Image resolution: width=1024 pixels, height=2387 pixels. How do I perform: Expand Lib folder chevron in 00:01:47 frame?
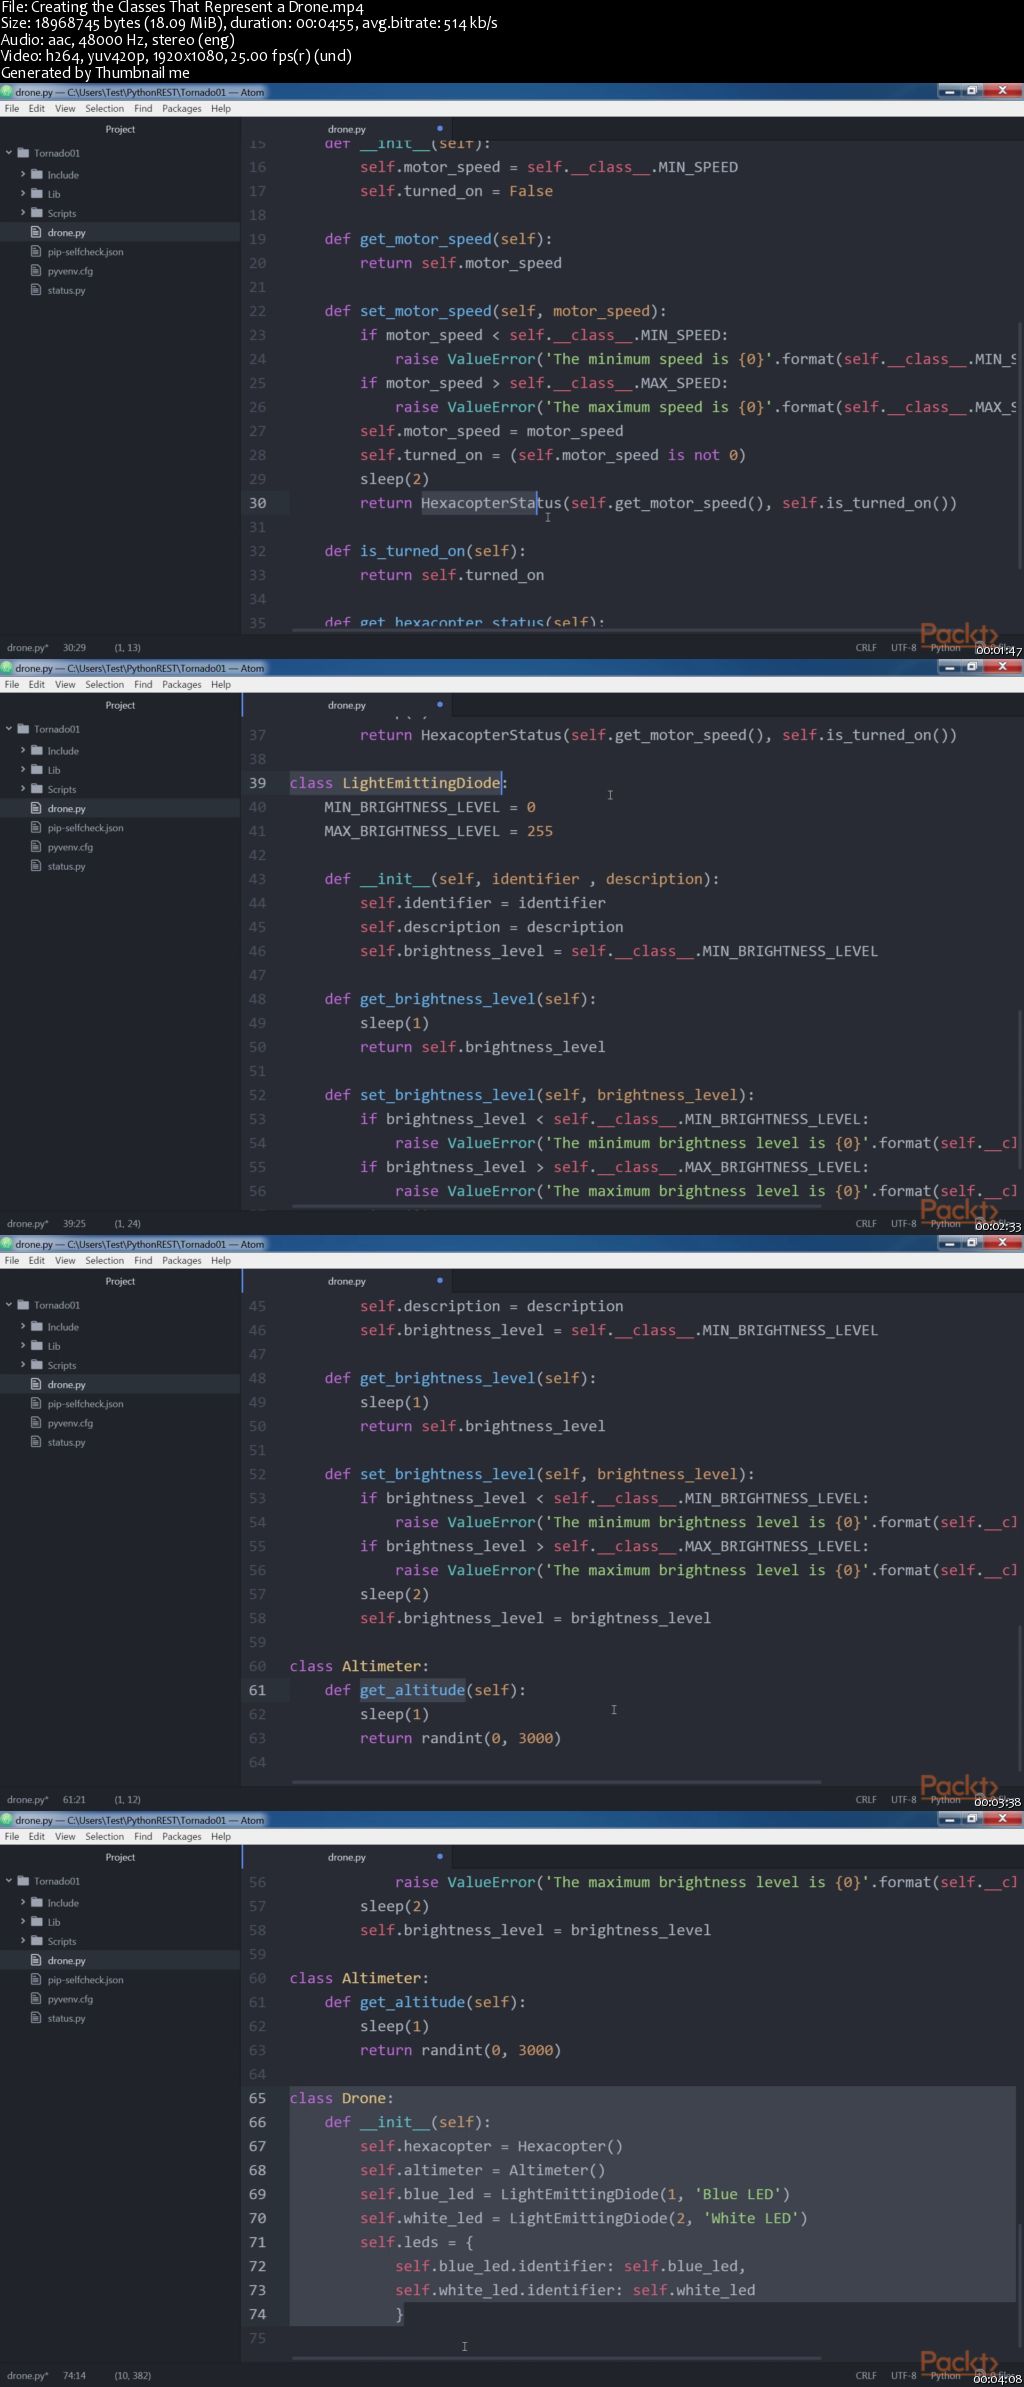pos(23,193)
